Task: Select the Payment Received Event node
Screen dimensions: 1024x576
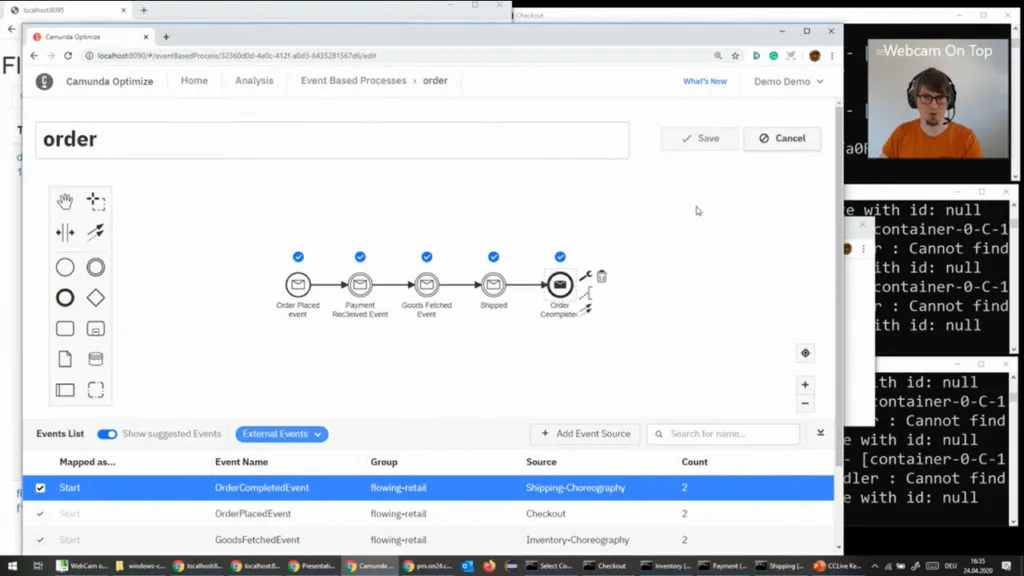Action: point(360,285)
